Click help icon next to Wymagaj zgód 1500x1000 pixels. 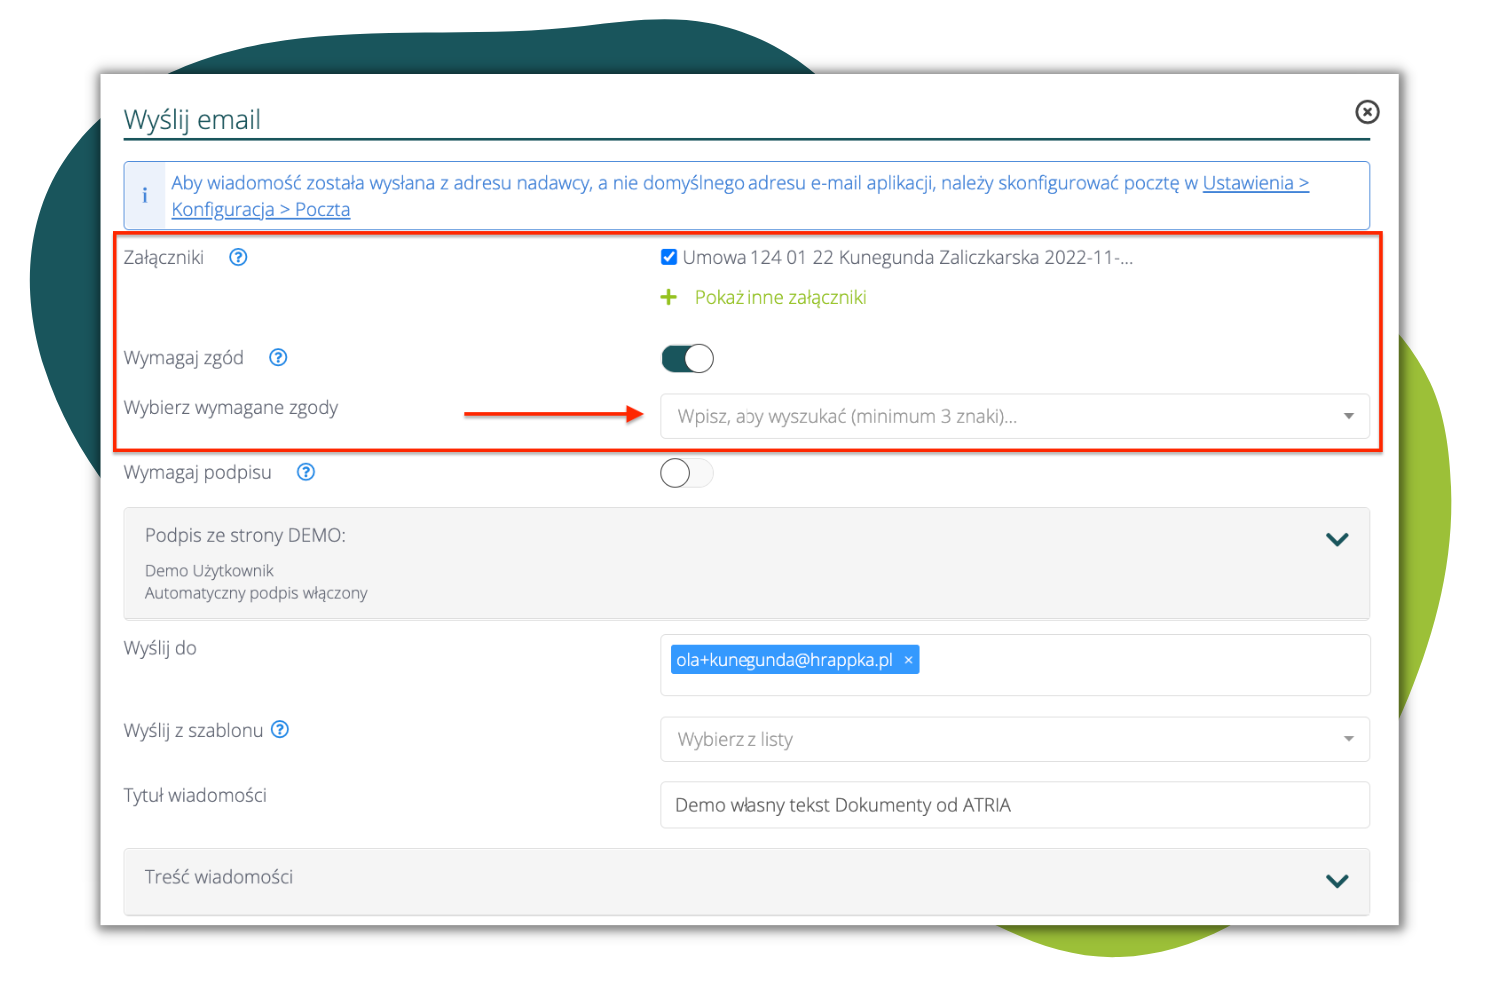(x=278, y=358)
